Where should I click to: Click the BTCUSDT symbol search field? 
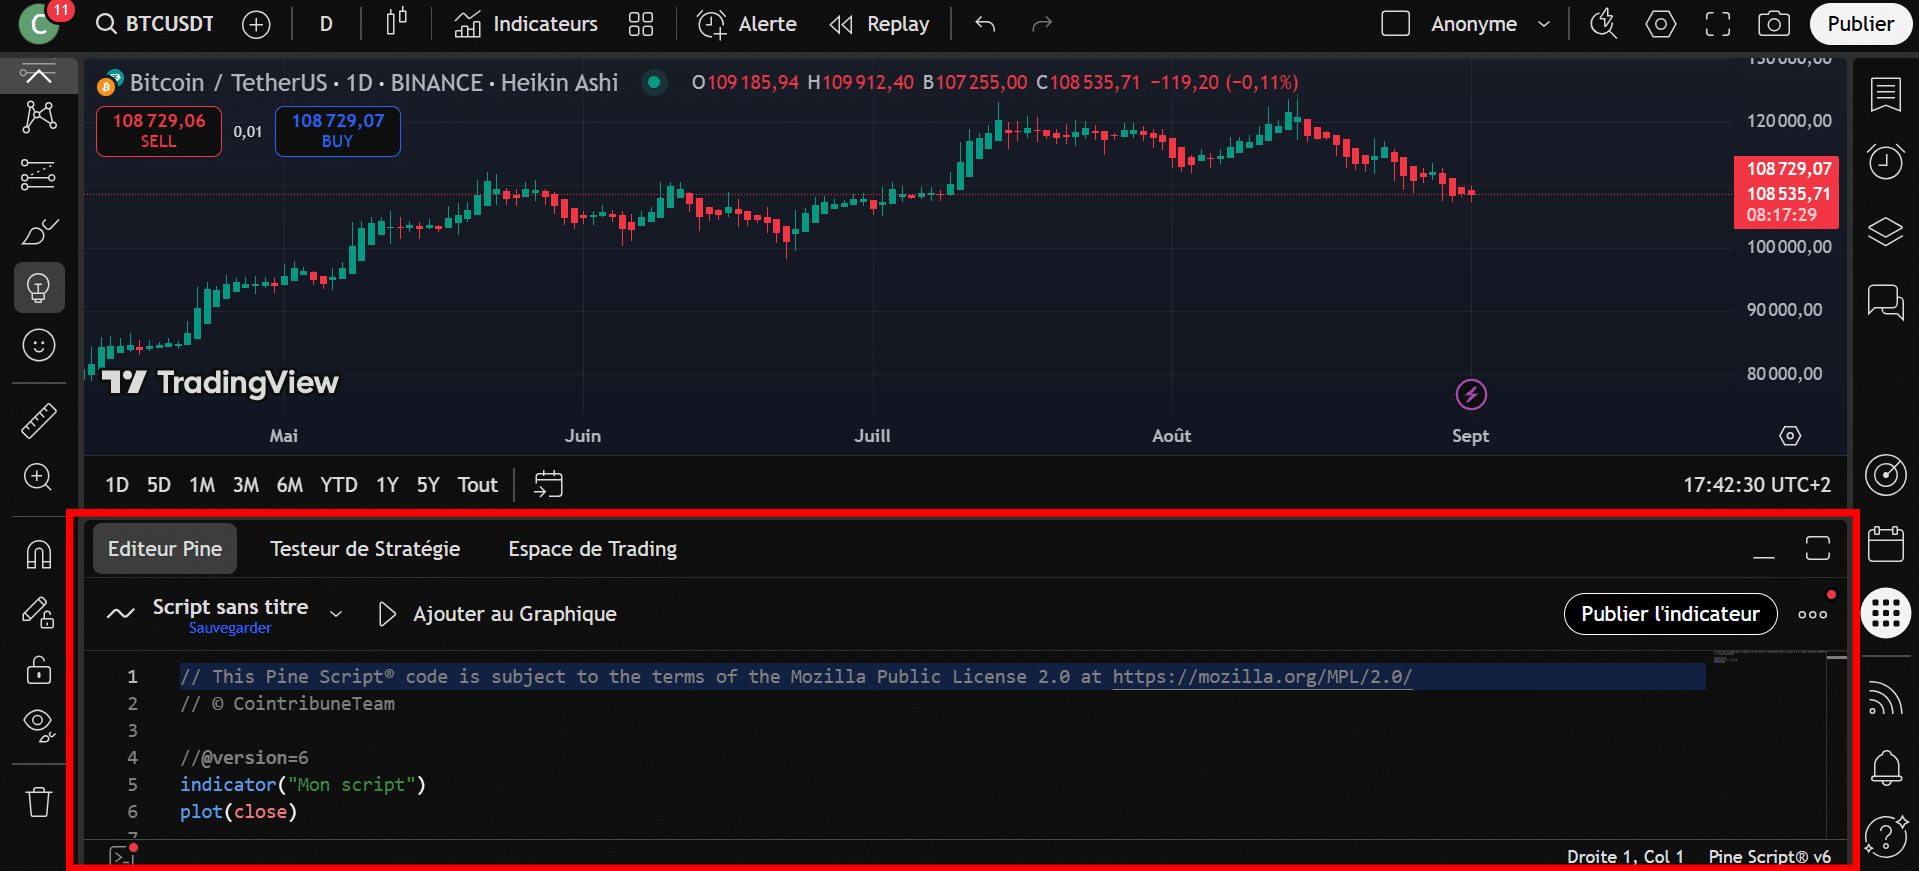pyautogui.click(x=156, y=24)
